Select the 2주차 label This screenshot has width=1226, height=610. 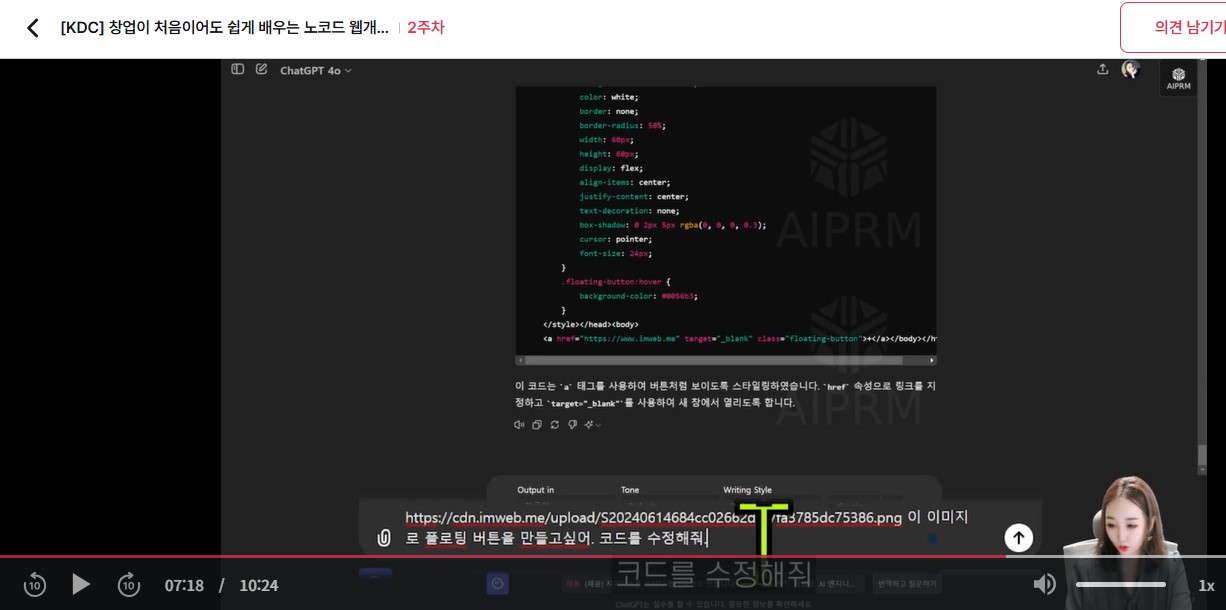426,28
